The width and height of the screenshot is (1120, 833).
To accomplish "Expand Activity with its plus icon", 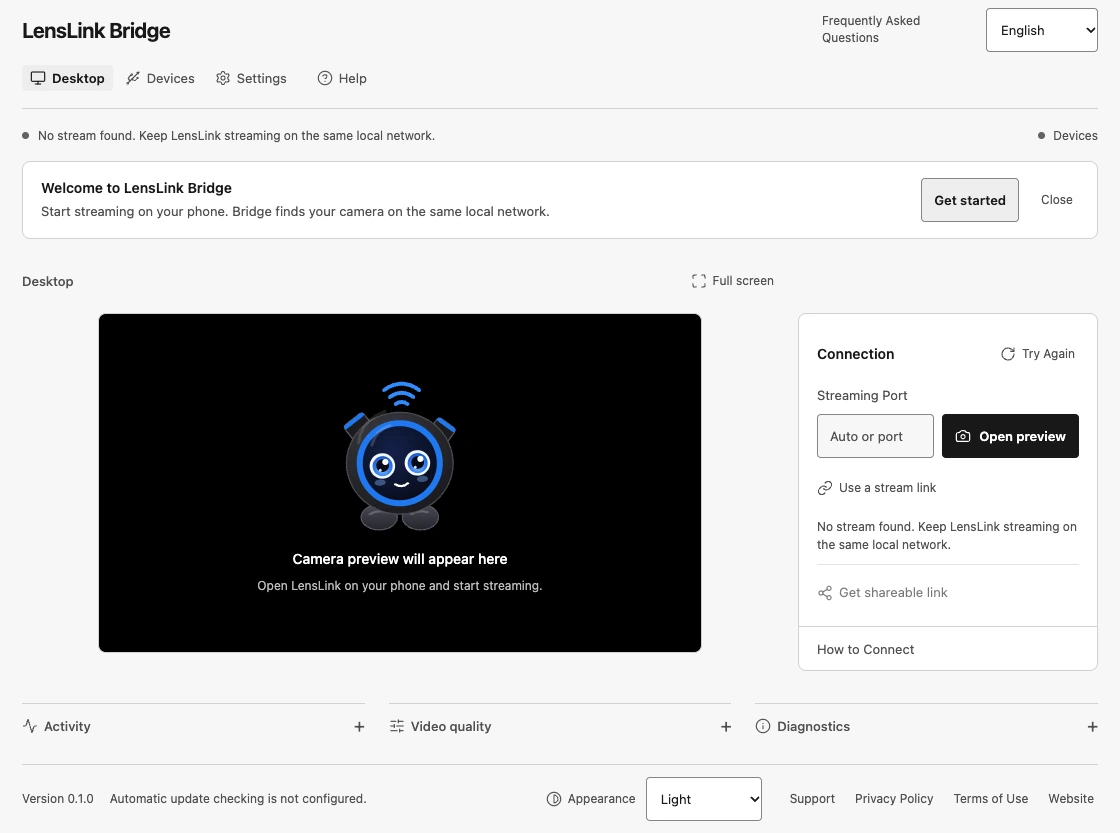I will tap(359, 727).
